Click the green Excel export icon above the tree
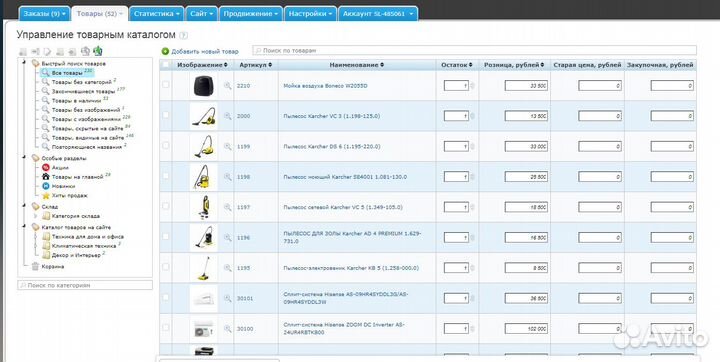This screenshot has width=720, height=362. [98, 51]
